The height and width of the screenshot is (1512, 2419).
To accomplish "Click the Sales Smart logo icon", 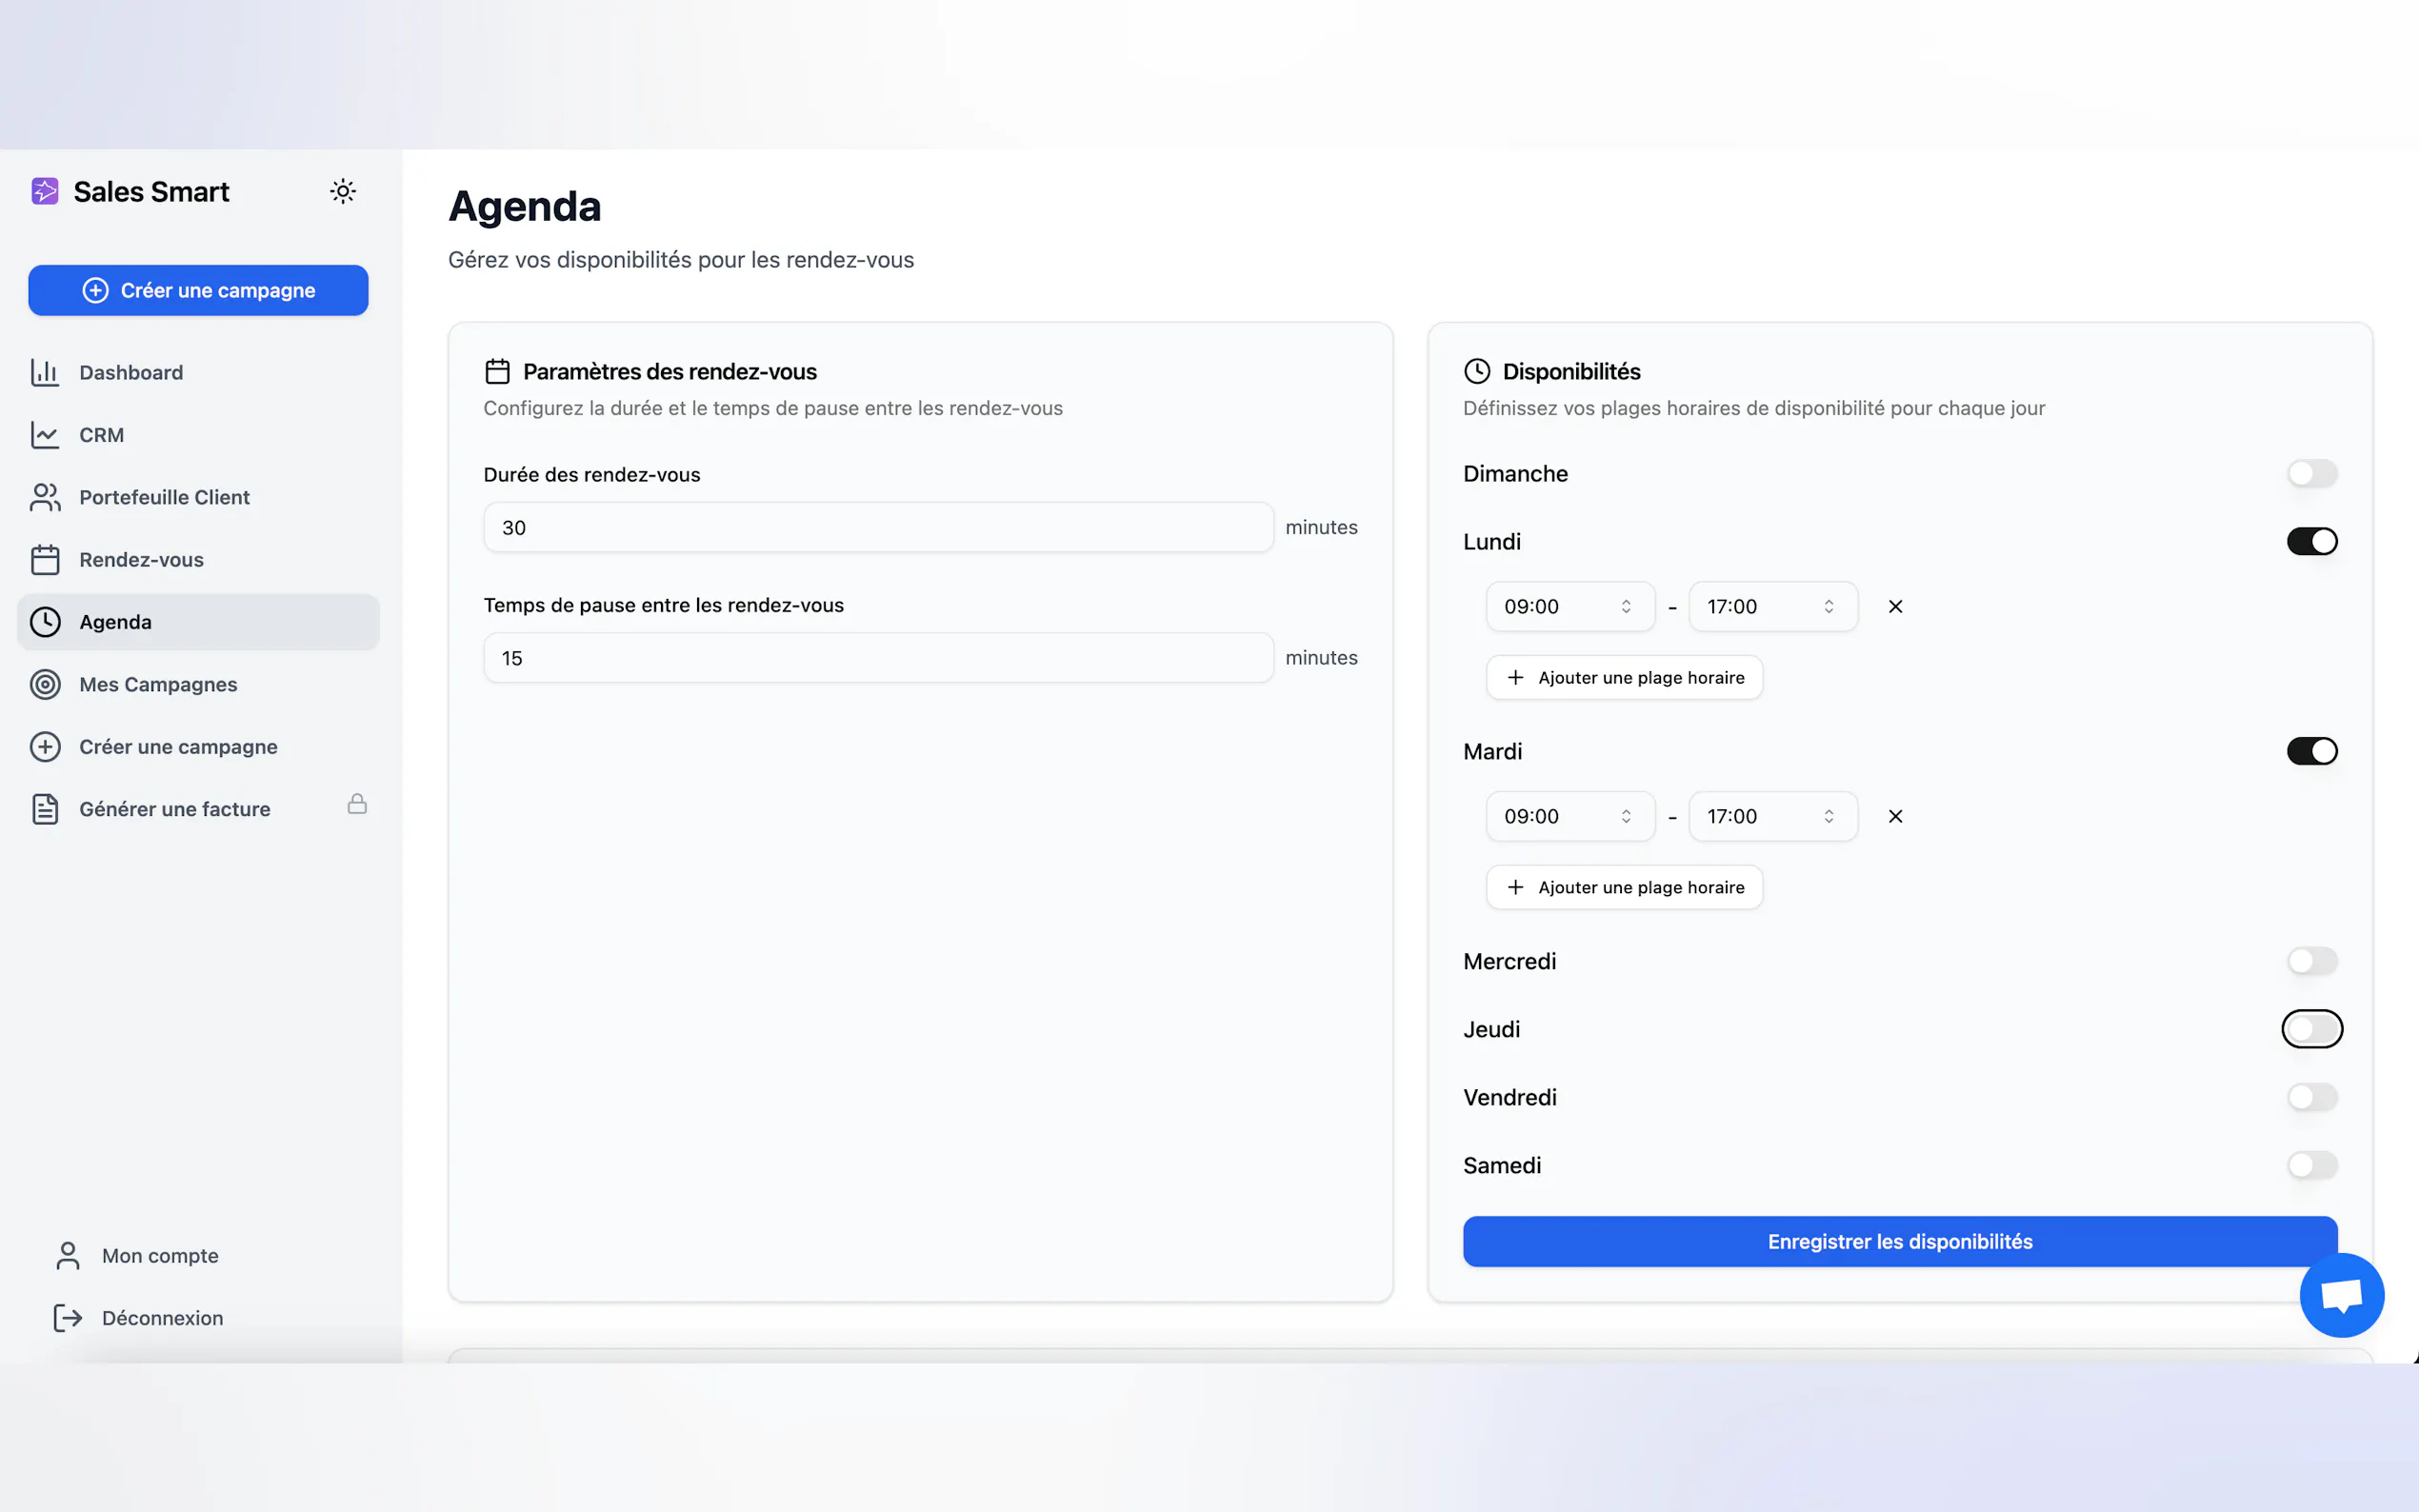I will click(45, 191).
